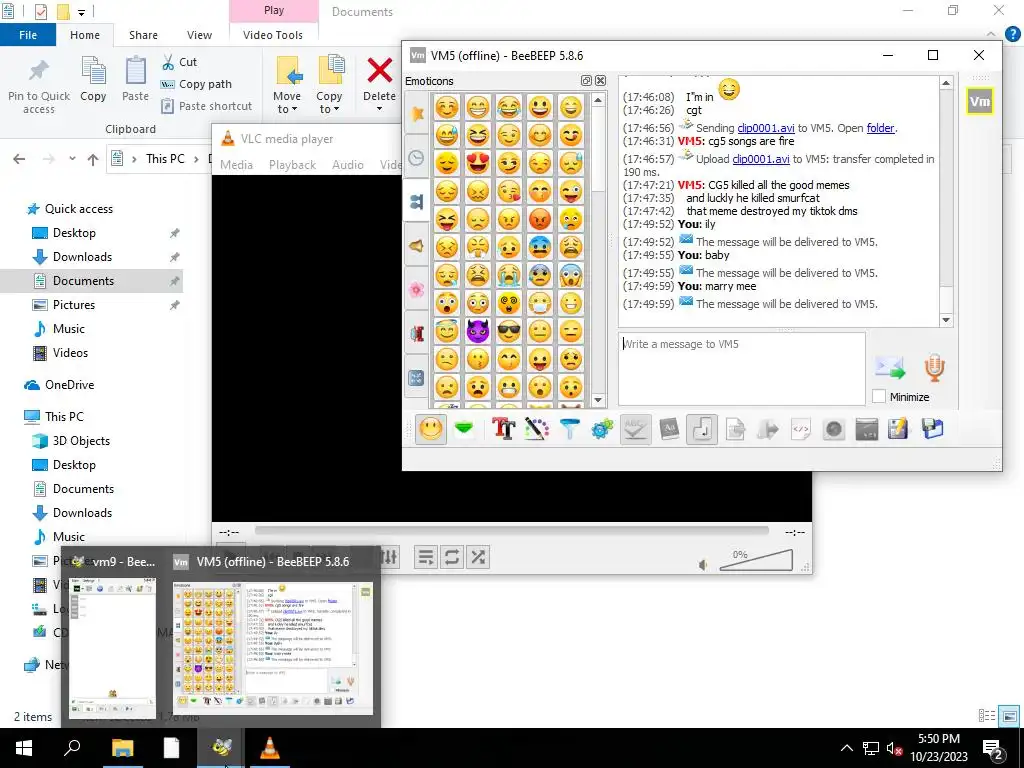This screenshot has width=1024, height=768.
Task: Toggle VLC playlist button
Action: click(x=426, y=557)
